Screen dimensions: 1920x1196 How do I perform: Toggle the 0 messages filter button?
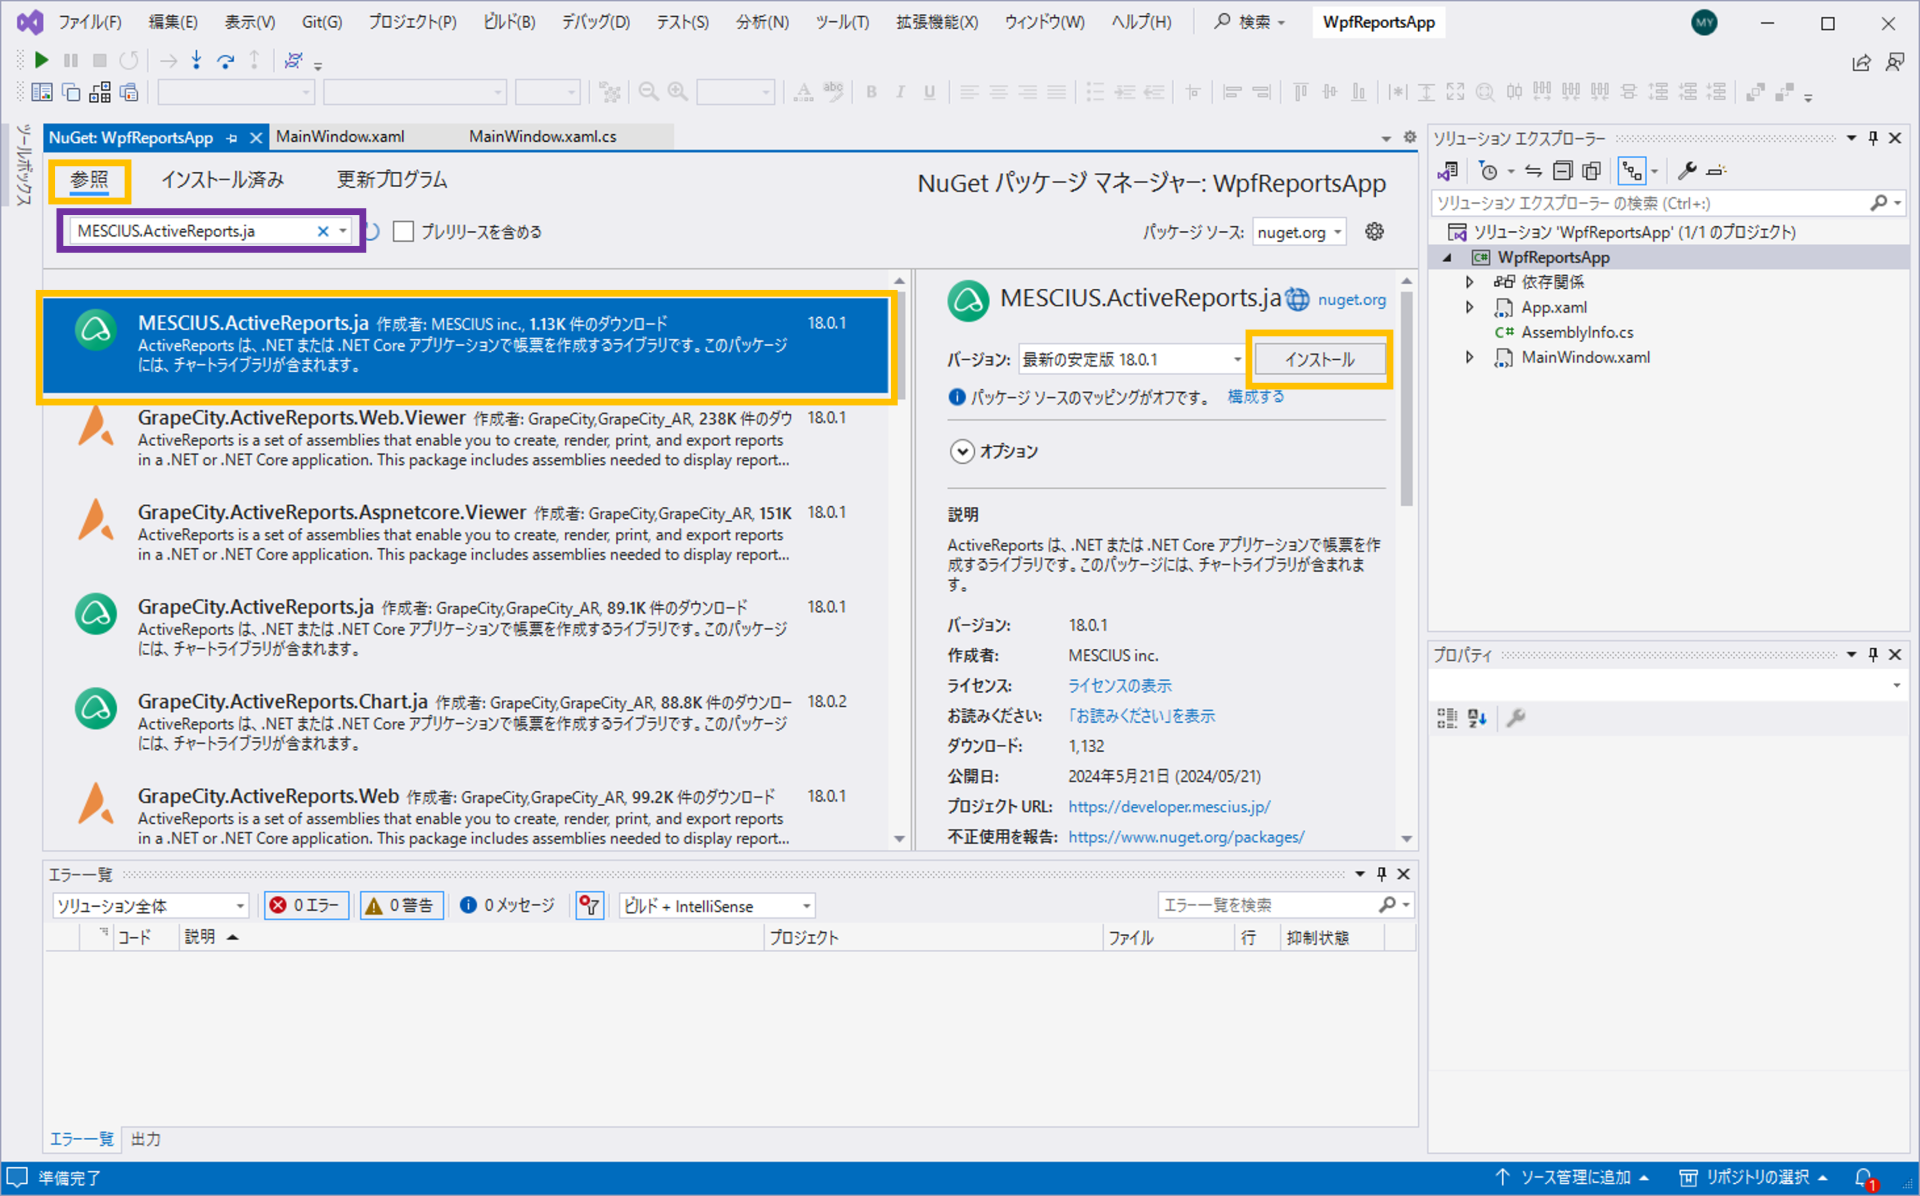pos(508,906)
